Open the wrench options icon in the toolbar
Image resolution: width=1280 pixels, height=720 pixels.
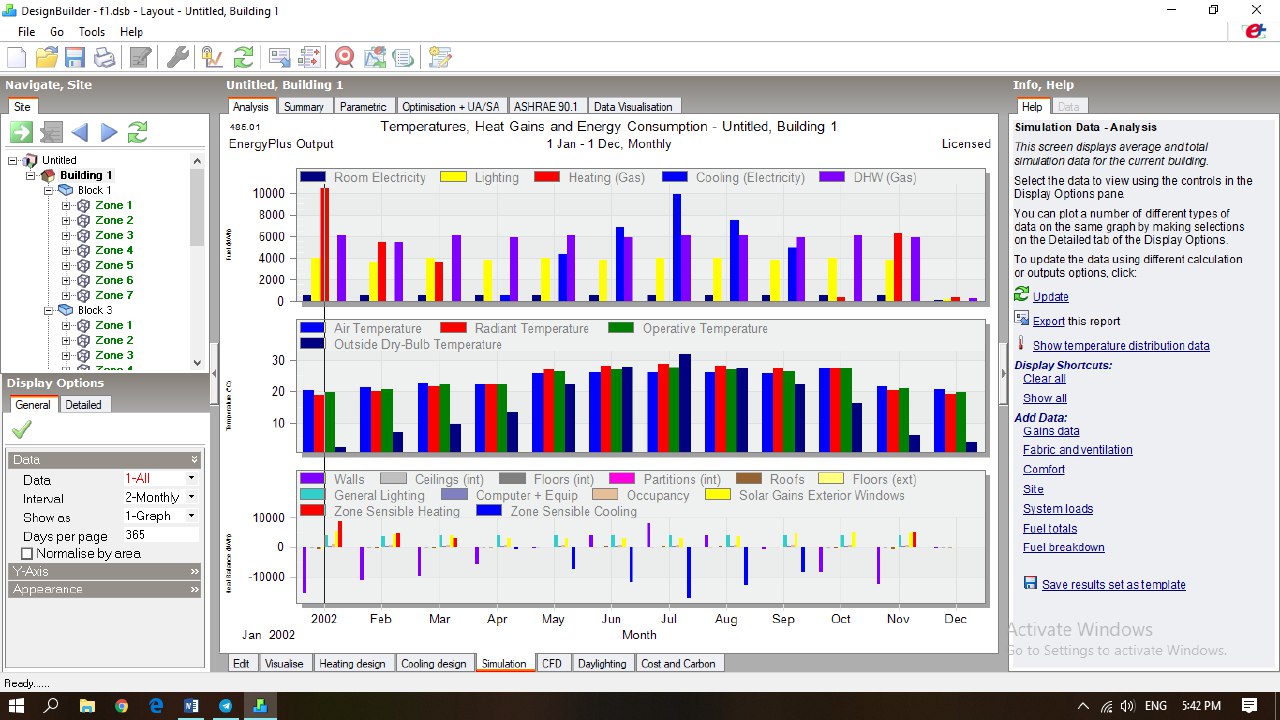pos(177,57)
